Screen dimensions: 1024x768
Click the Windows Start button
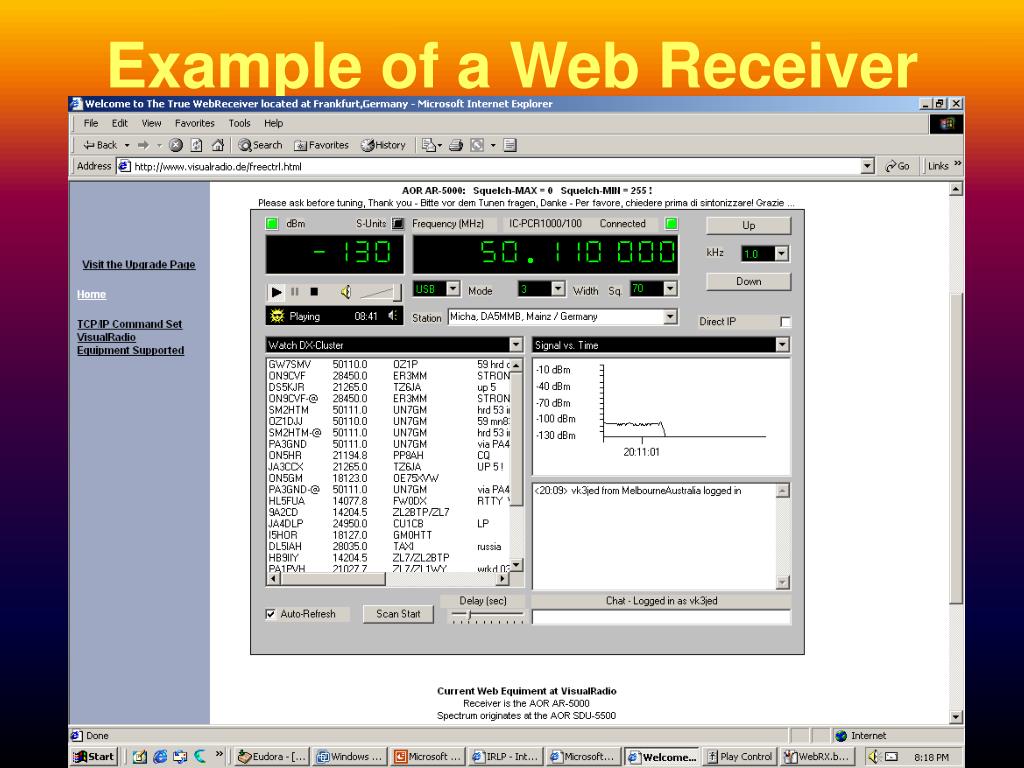[x=95, y=756]
